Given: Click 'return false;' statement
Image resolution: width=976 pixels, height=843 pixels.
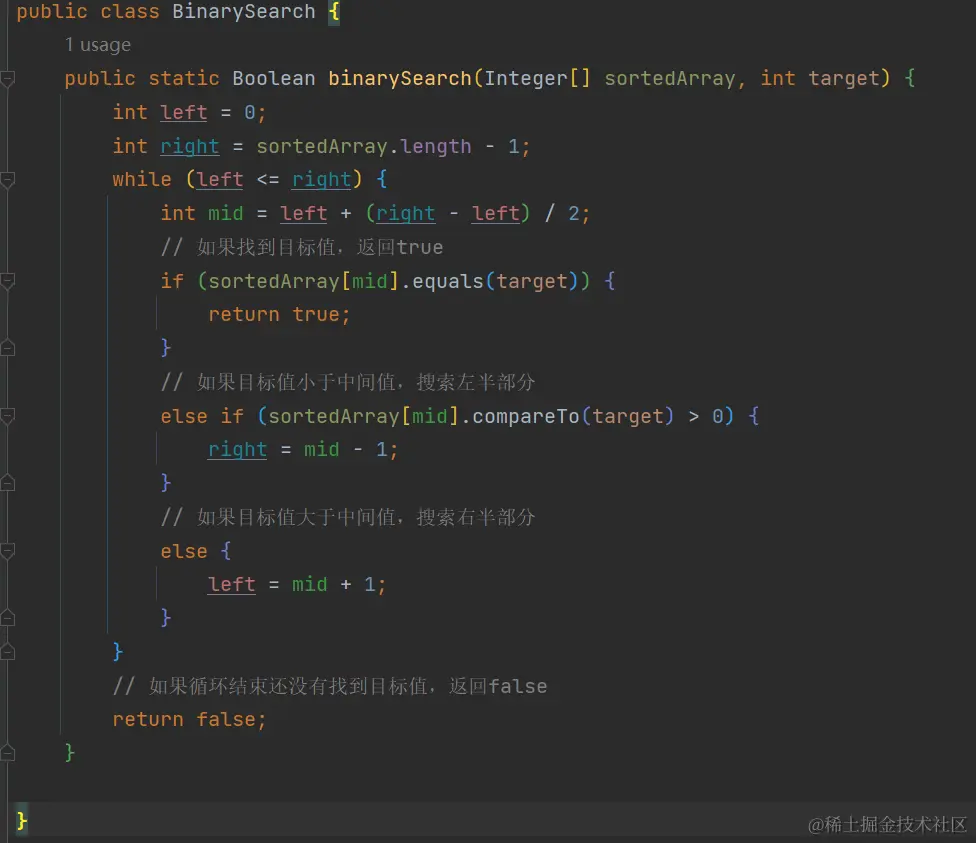Looking at the screenshot, I should click(x=189, y=720).
